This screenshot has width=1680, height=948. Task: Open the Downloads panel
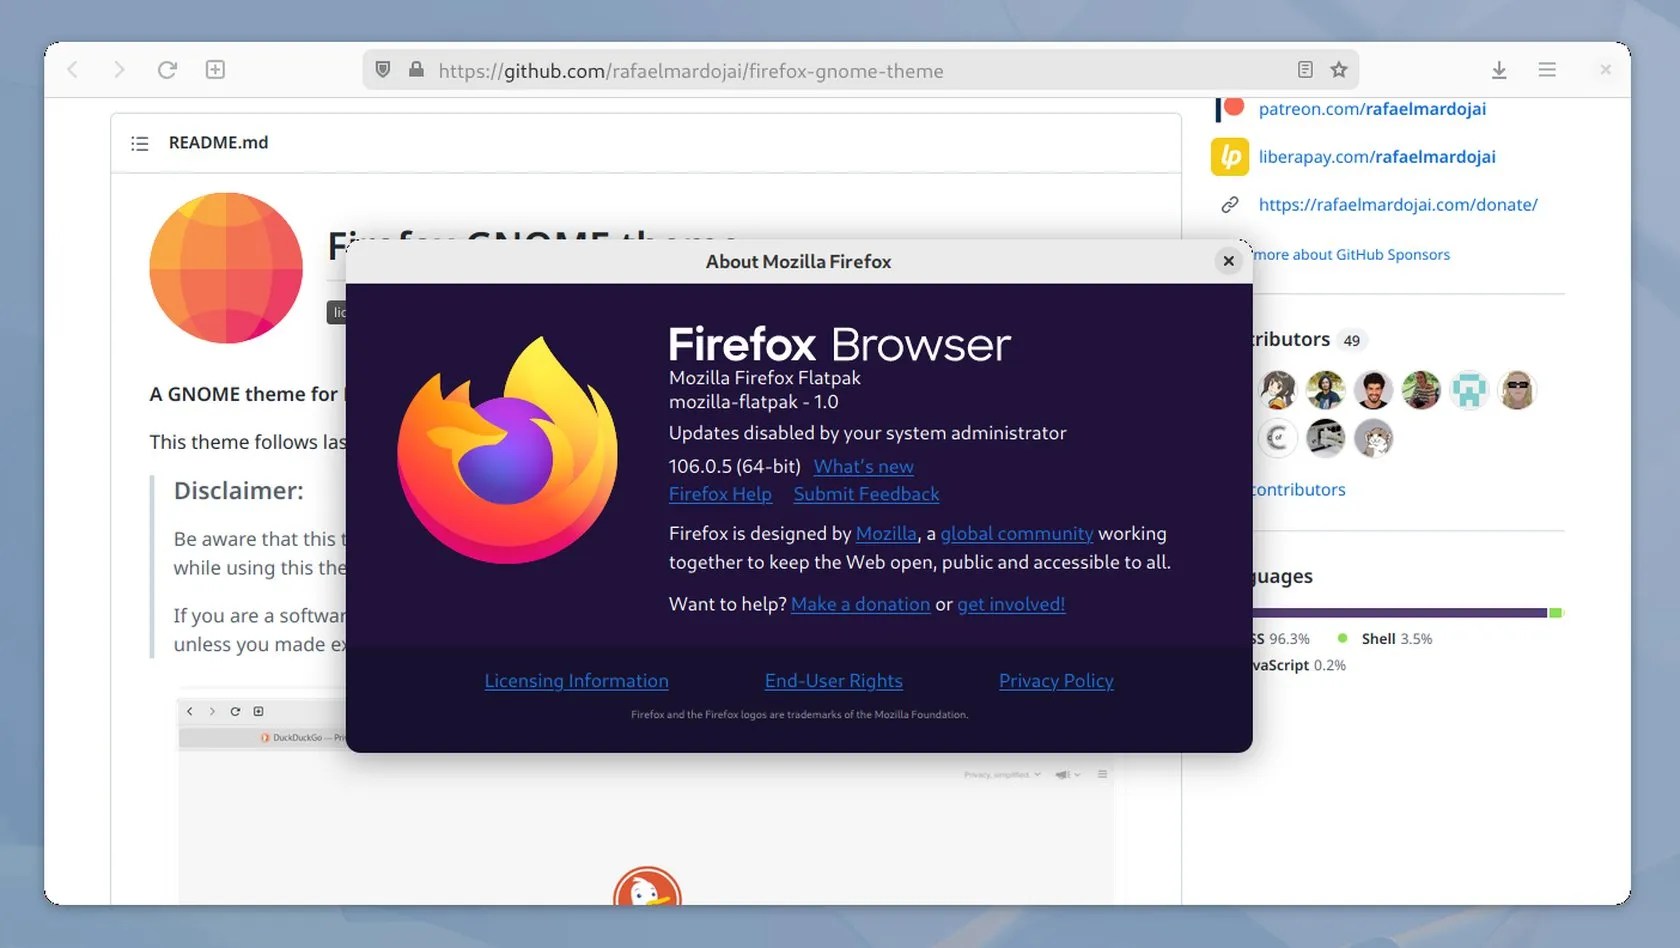[x=1499, y=70]
